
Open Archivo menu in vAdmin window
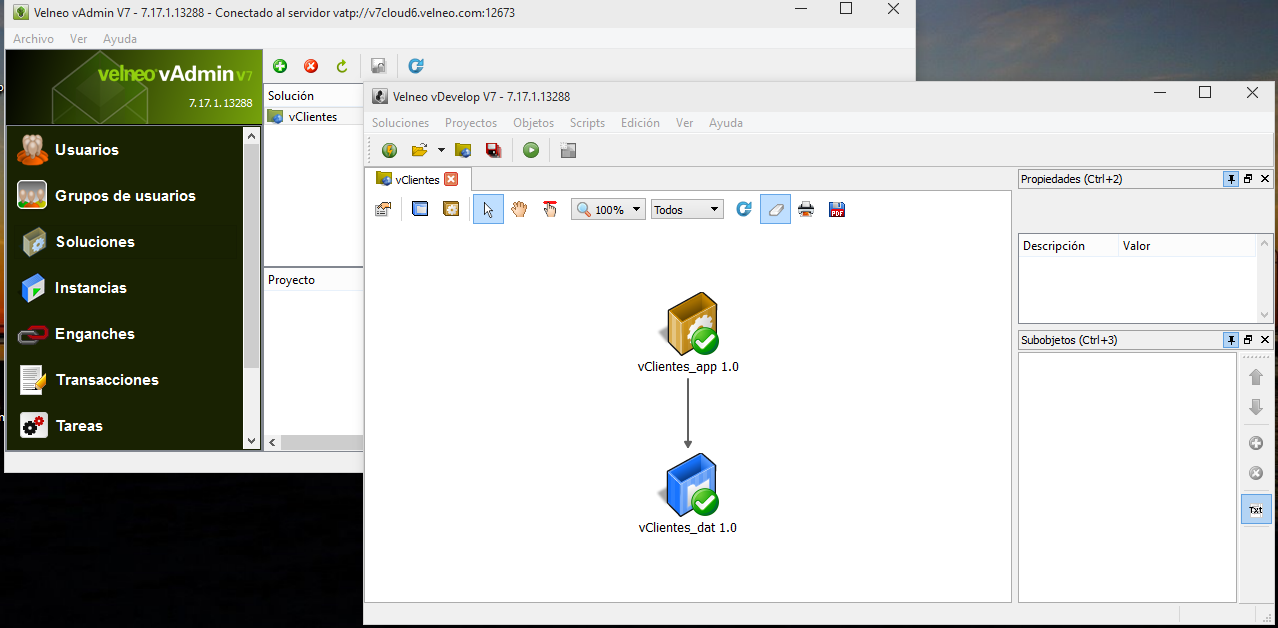tap(33, 39)
